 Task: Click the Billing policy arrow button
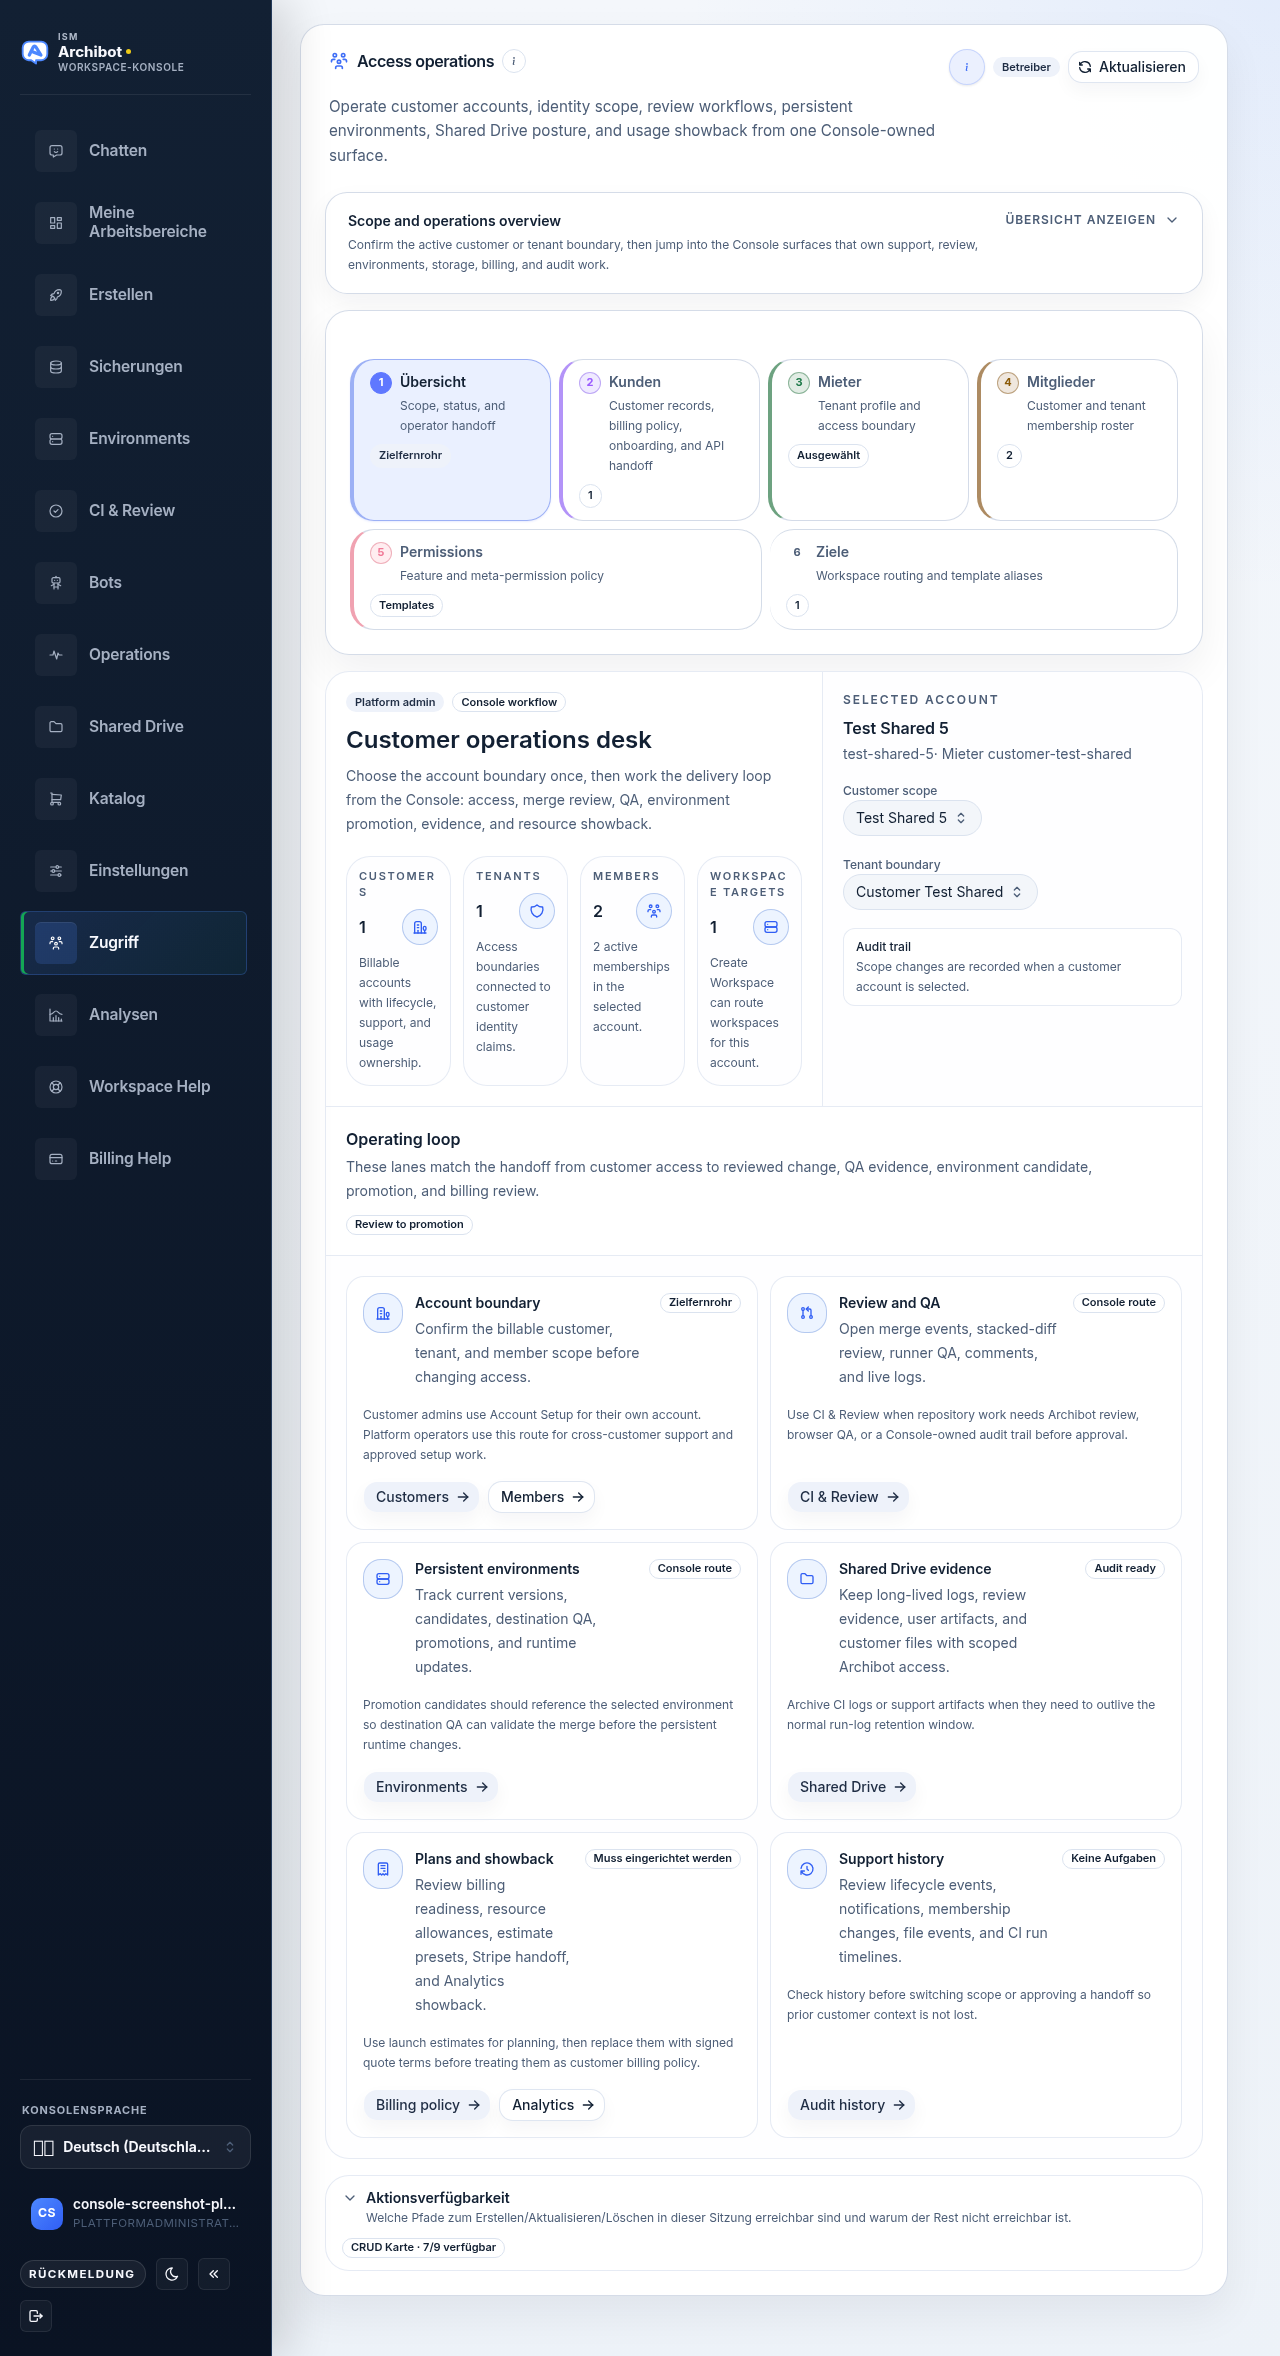click(427, 2105)
